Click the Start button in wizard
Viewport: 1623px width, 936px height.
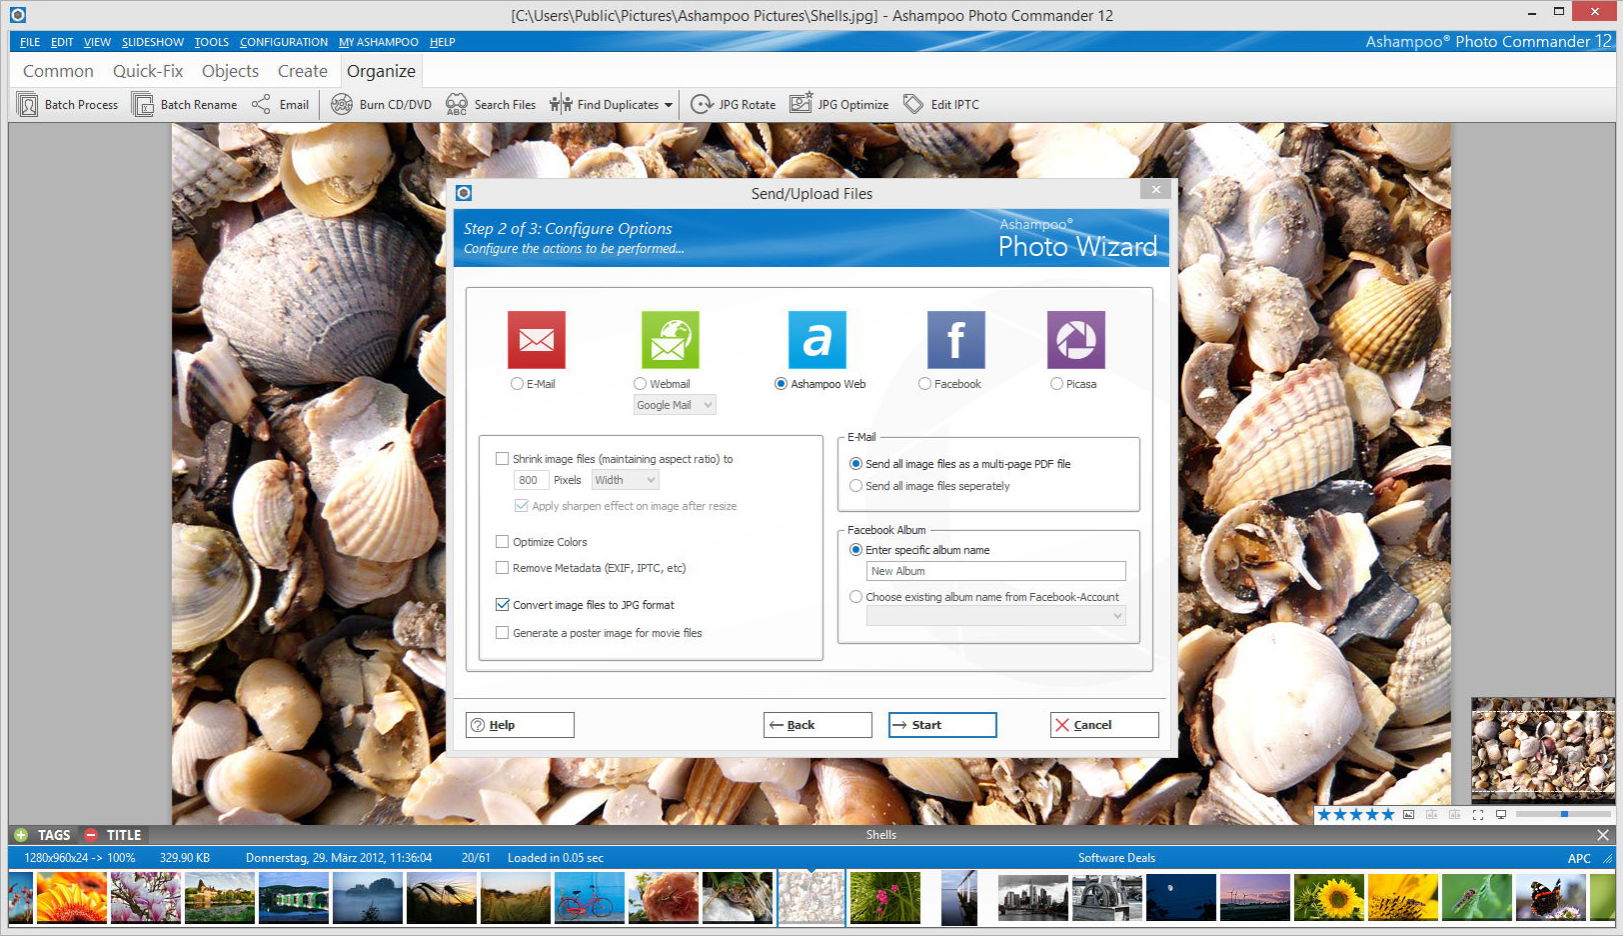click(942, 725)
